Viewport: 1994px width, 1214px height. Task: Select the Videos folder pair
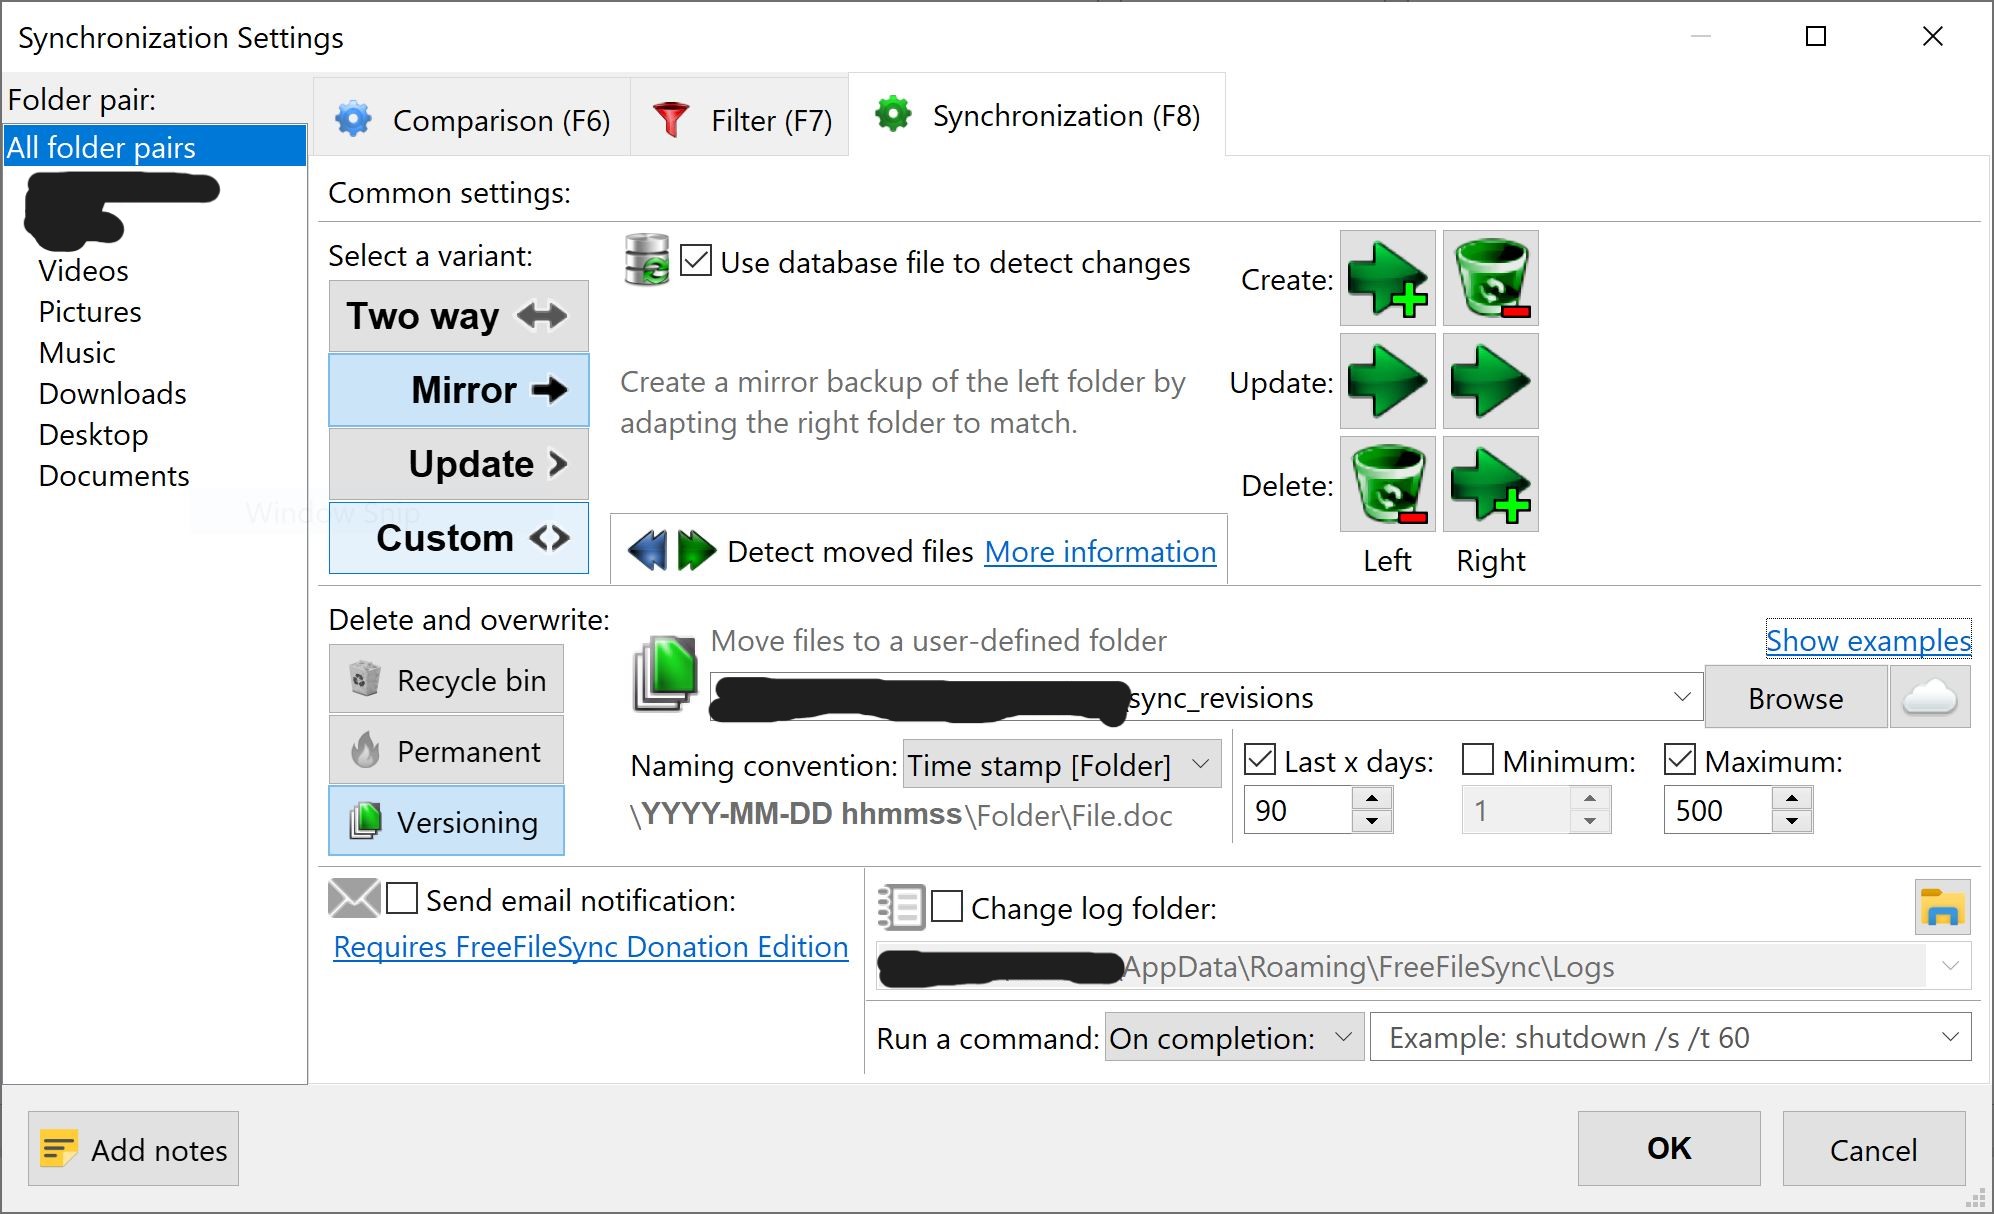click(x=84, y=270)
